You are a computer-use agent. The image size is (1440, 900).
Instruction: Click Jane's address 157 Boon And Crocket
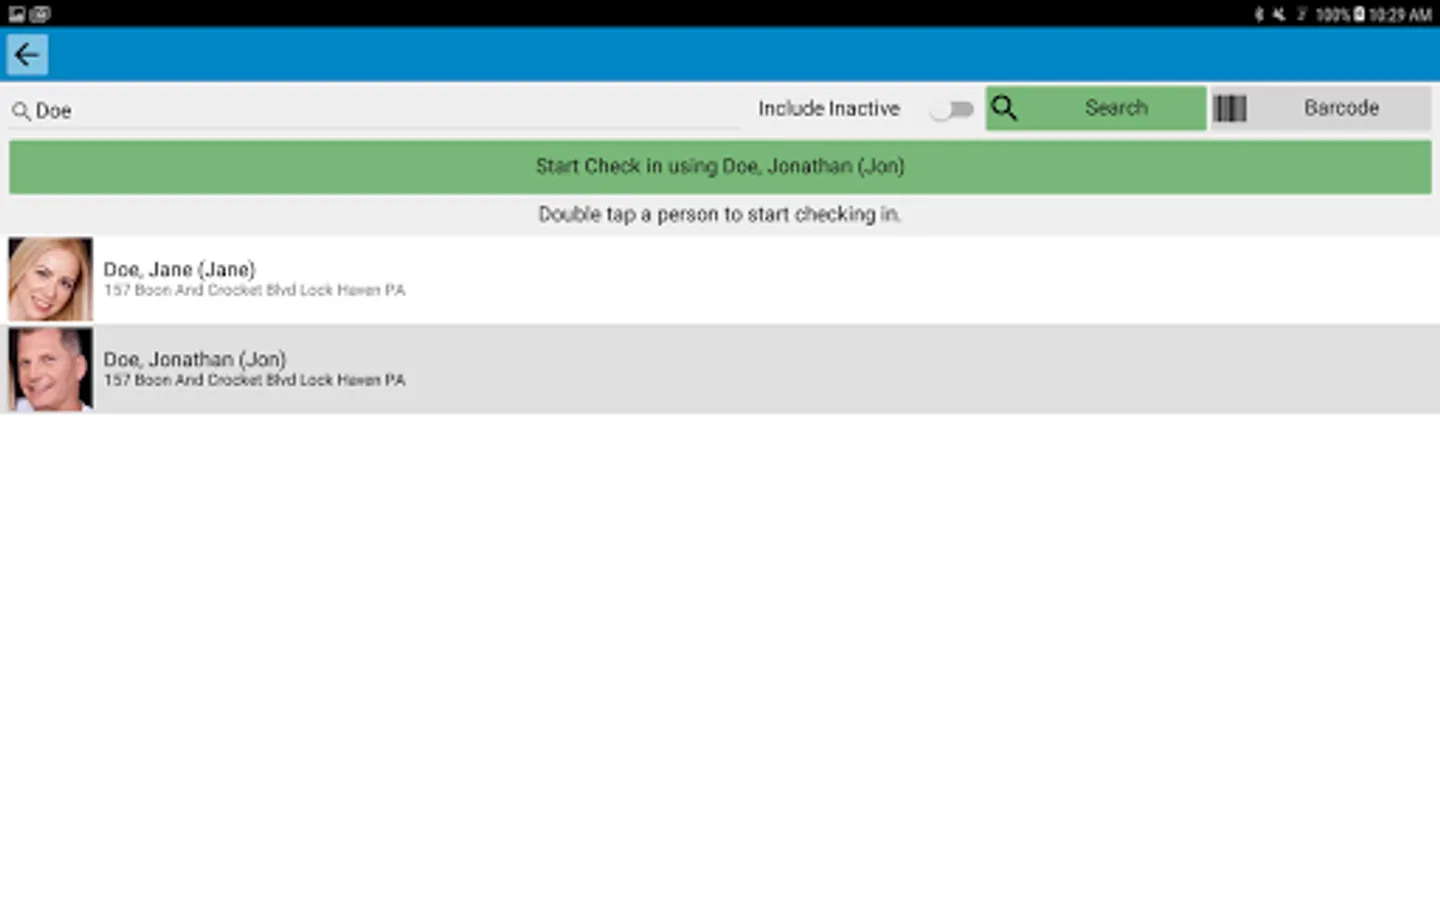(254, 290)
